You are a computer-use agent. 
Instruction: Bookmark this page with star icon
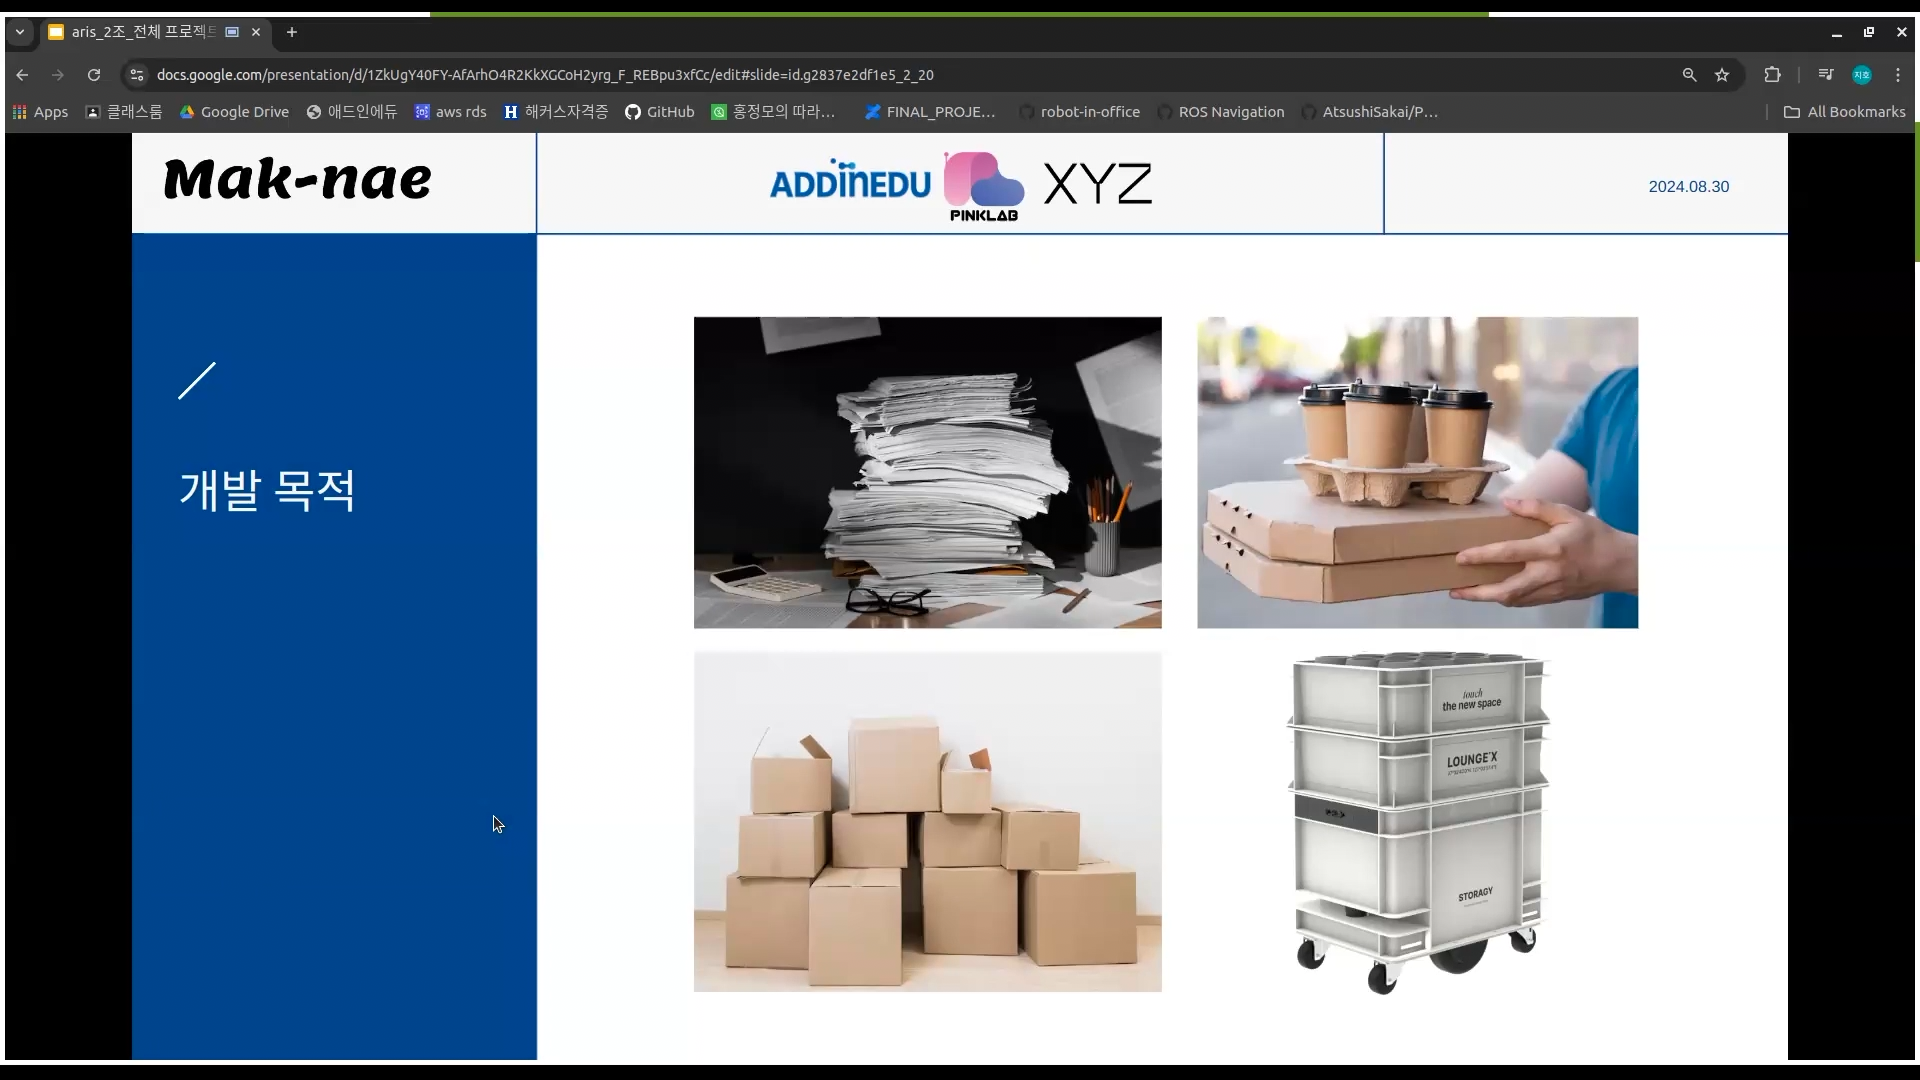1722,75
